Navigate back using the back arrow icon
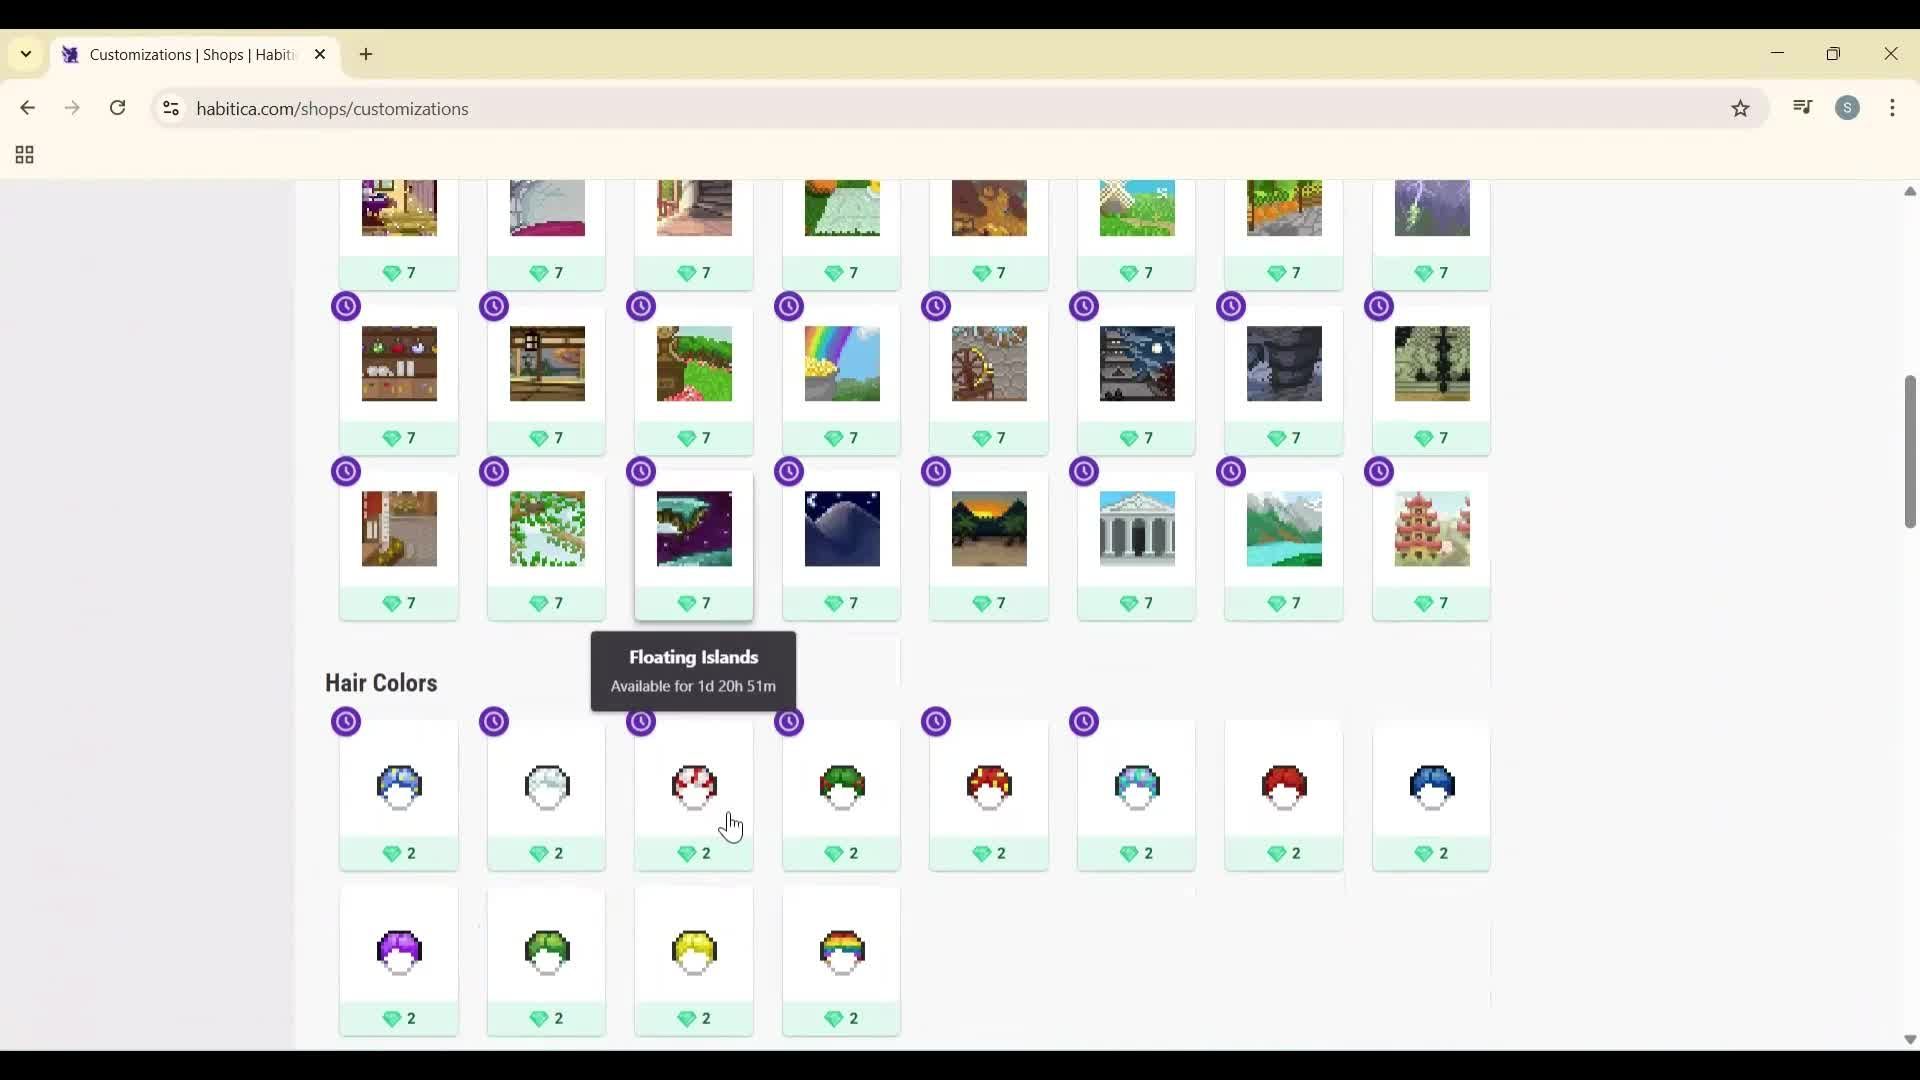 pyautogui.click(x=27, y=108)
